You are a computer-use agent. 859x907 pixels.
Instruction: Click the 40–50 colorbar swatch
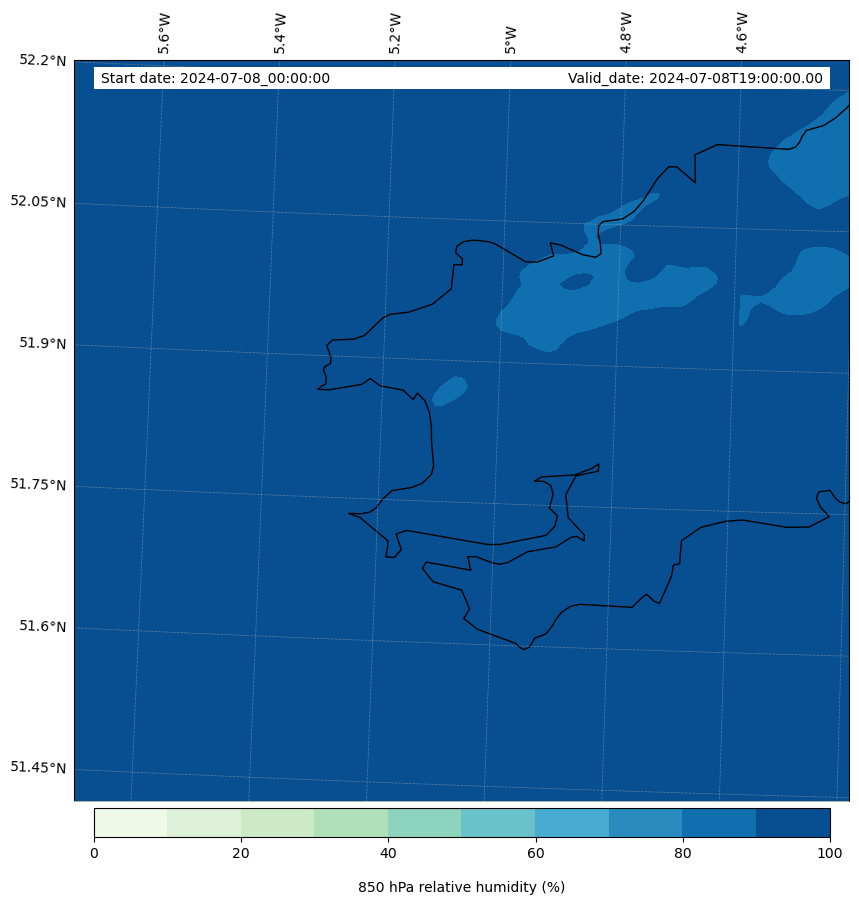425,823
